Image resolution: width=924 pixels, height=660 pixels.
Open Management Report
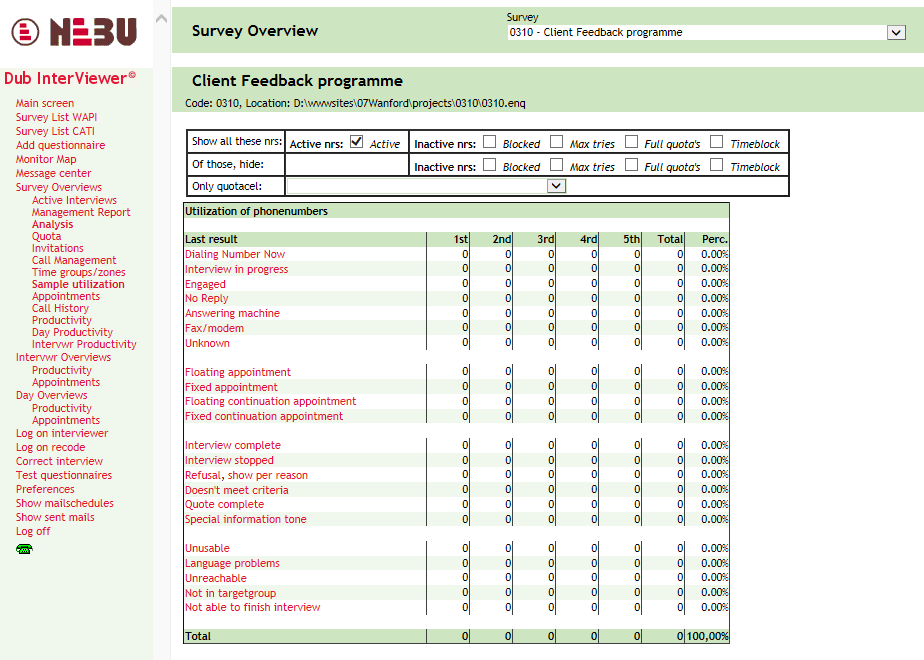point(81,212)
